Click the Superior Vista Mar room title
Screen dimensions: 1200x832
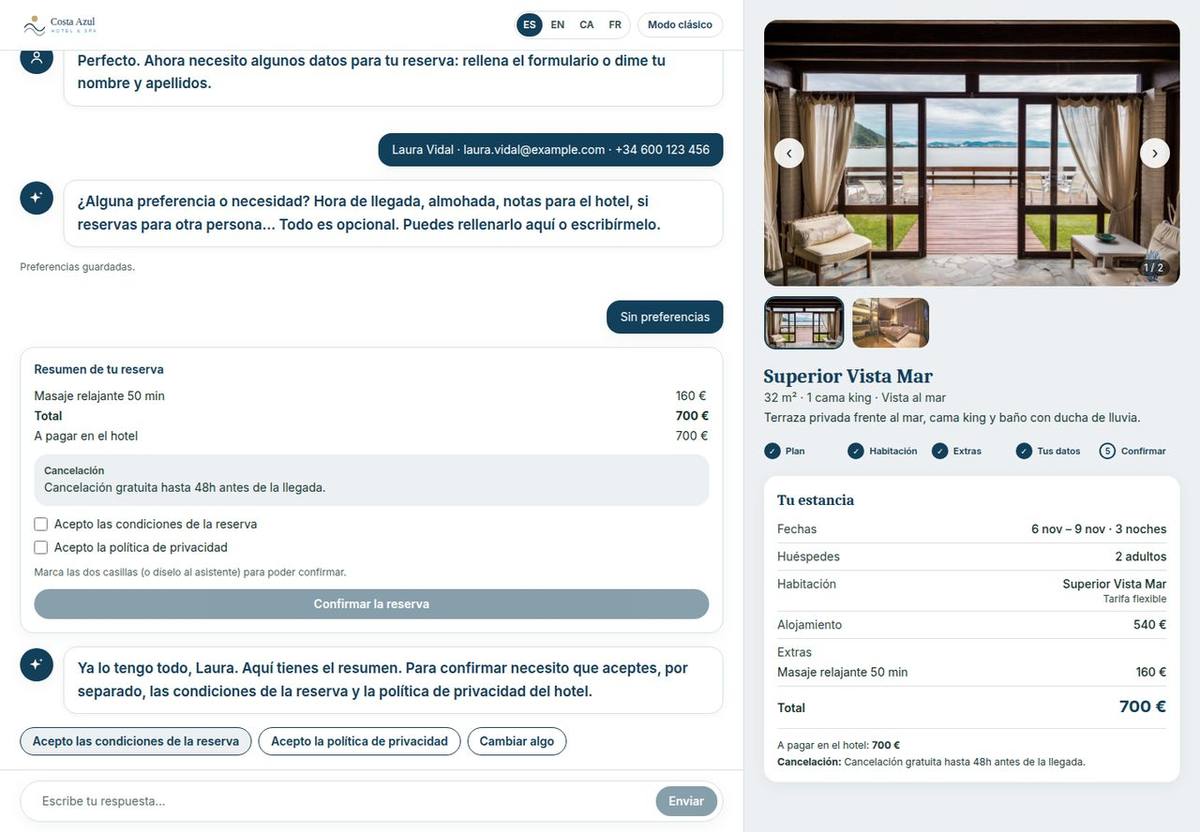click(x=848, y=376)
